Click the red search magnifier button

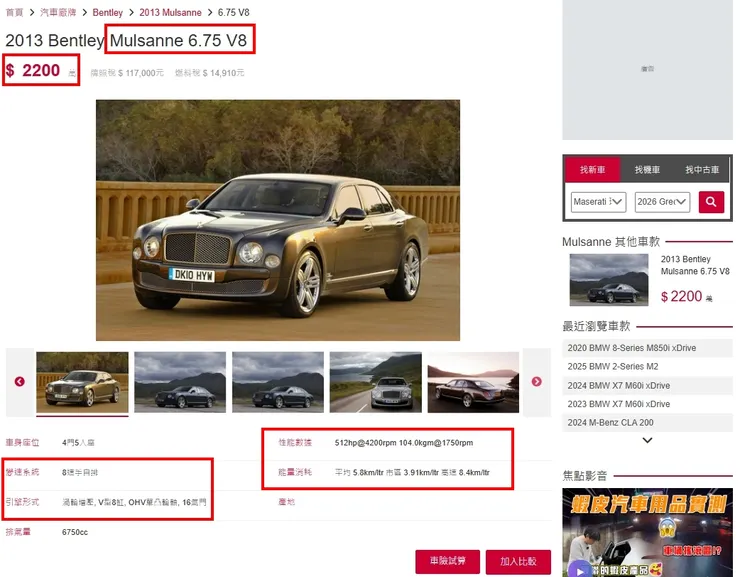click(711, 202)
